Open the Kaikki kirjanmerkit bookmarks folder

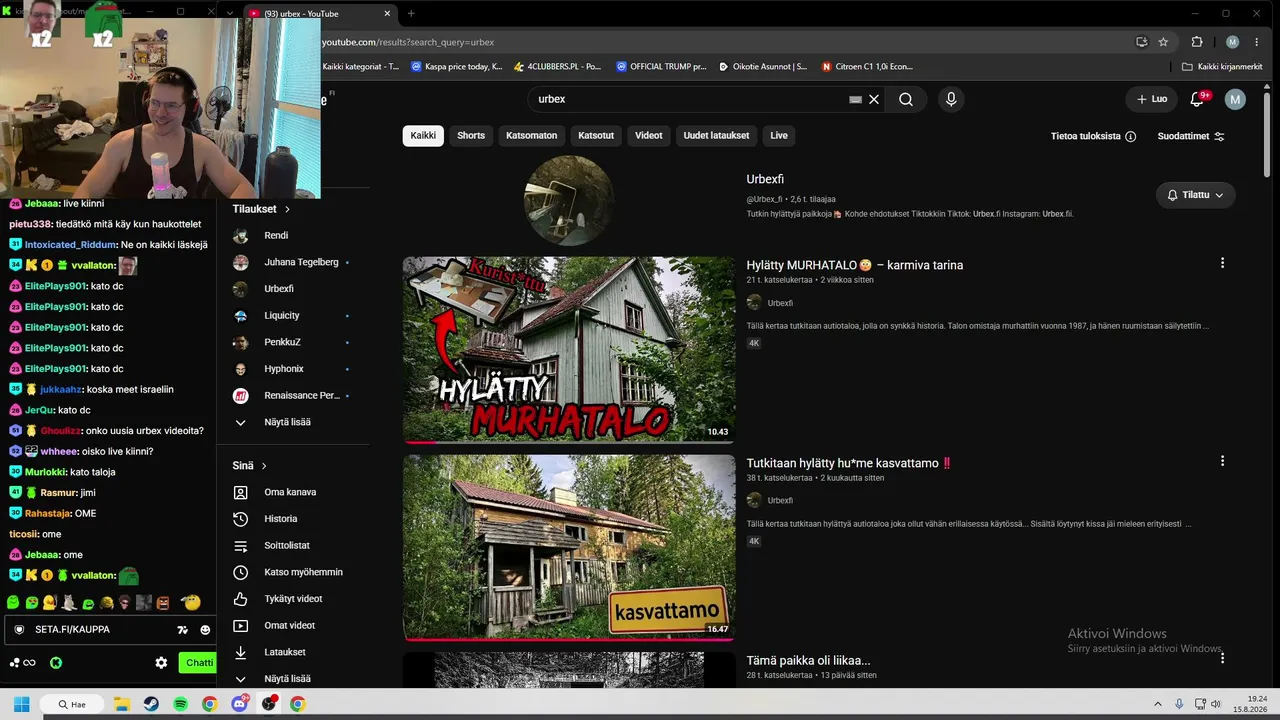(1222, 67)
